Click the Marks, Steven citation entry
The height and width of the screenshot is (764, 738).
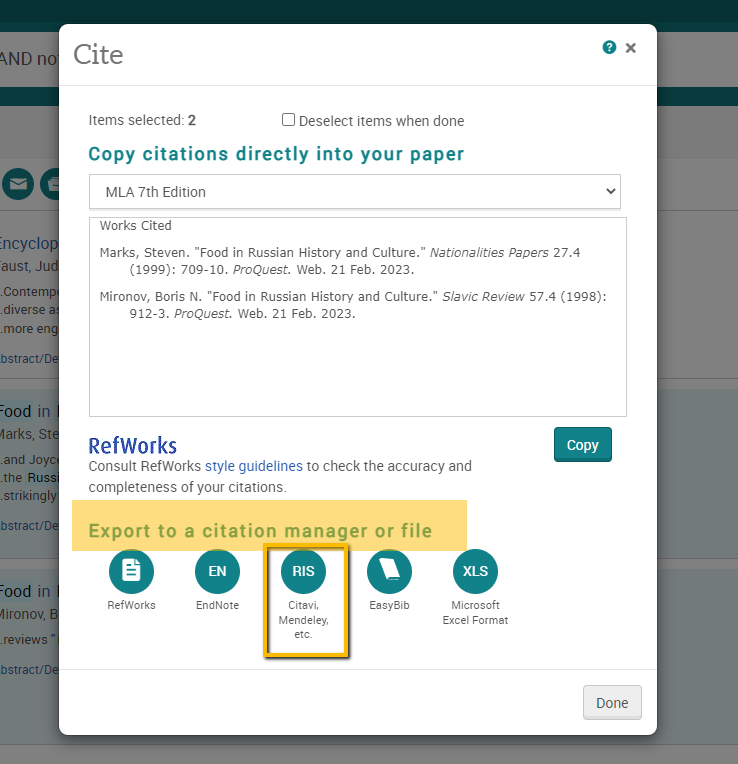click(x=340, y=261)
